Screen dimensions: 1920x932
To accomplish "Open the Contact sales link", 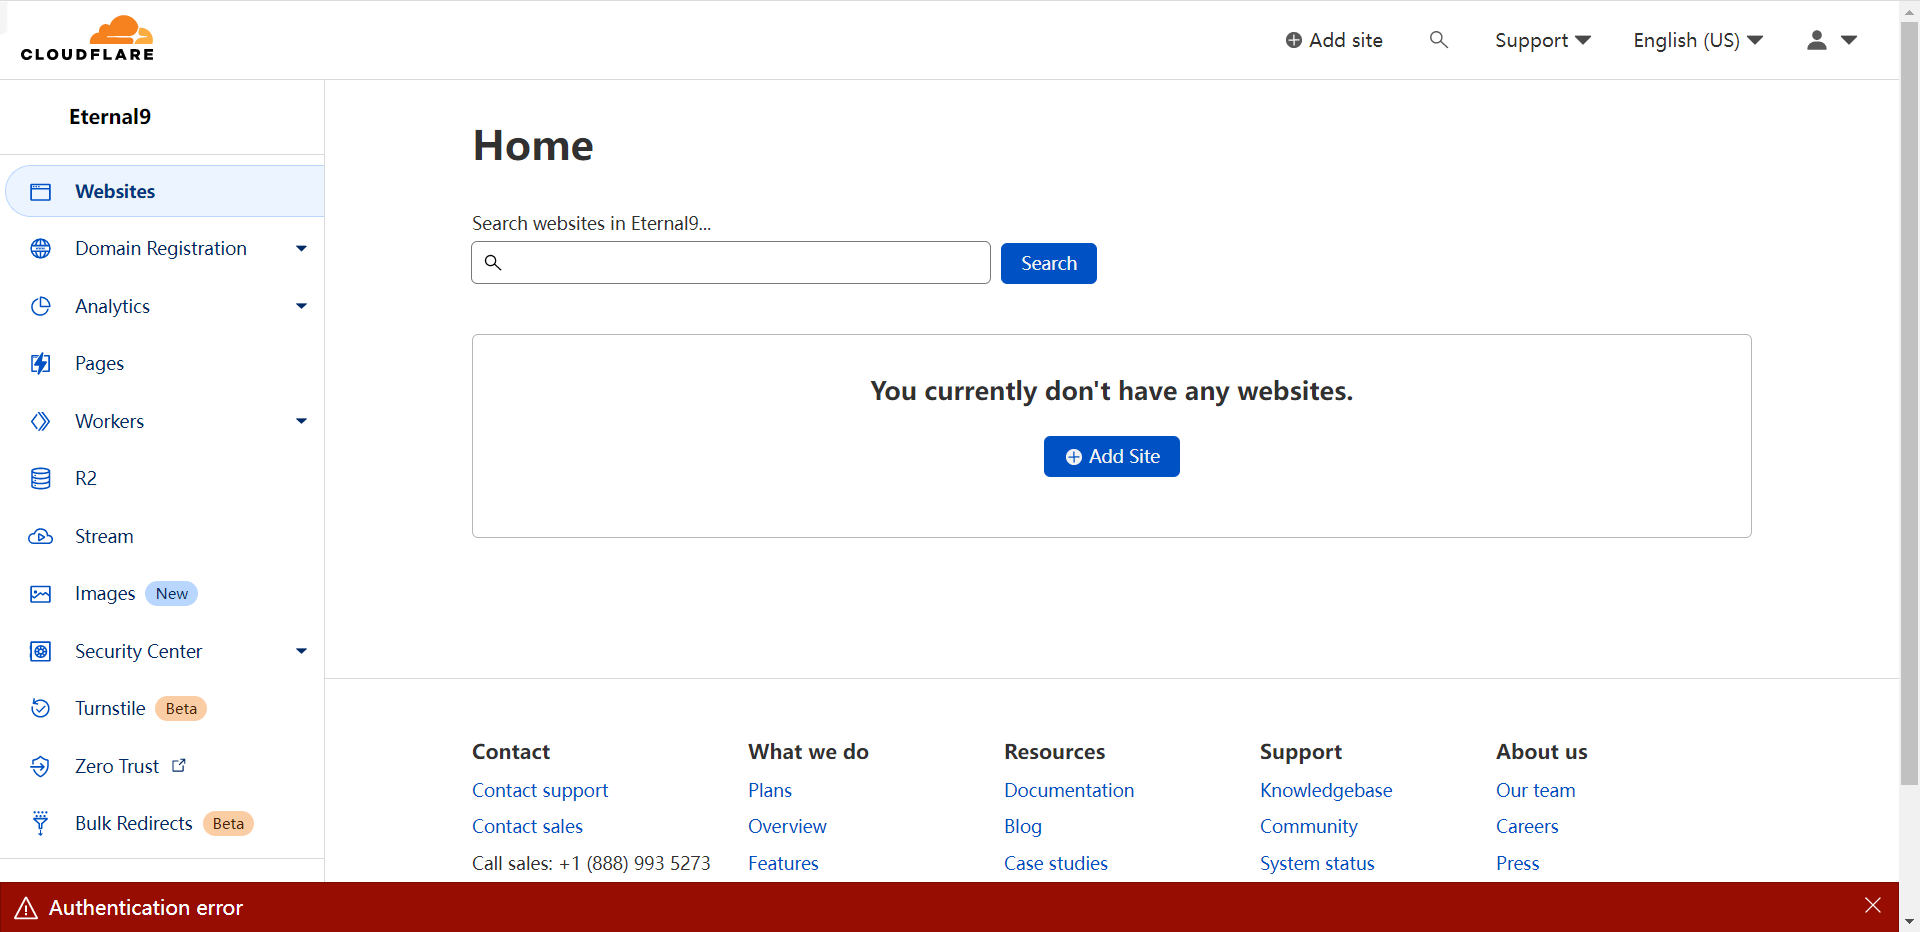I will pos(527,826).
